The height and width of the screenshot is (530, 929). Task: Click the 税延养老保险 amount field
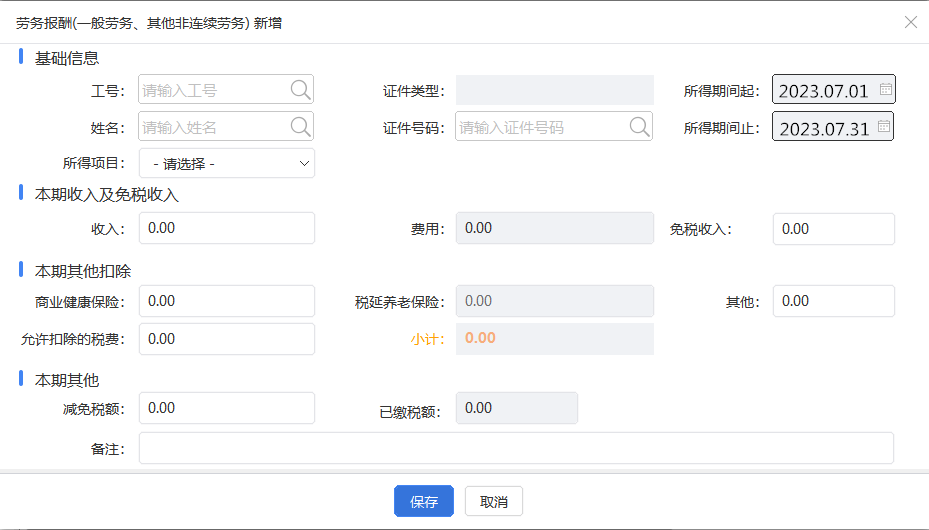555,301
